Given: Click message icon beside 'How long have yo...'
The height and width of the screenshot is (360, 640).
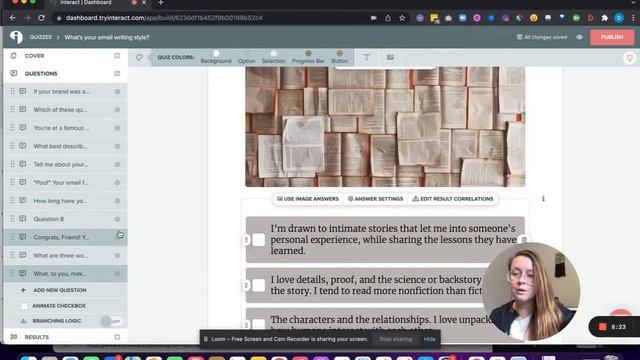Looking at the screenshot, I should (22, 200).
